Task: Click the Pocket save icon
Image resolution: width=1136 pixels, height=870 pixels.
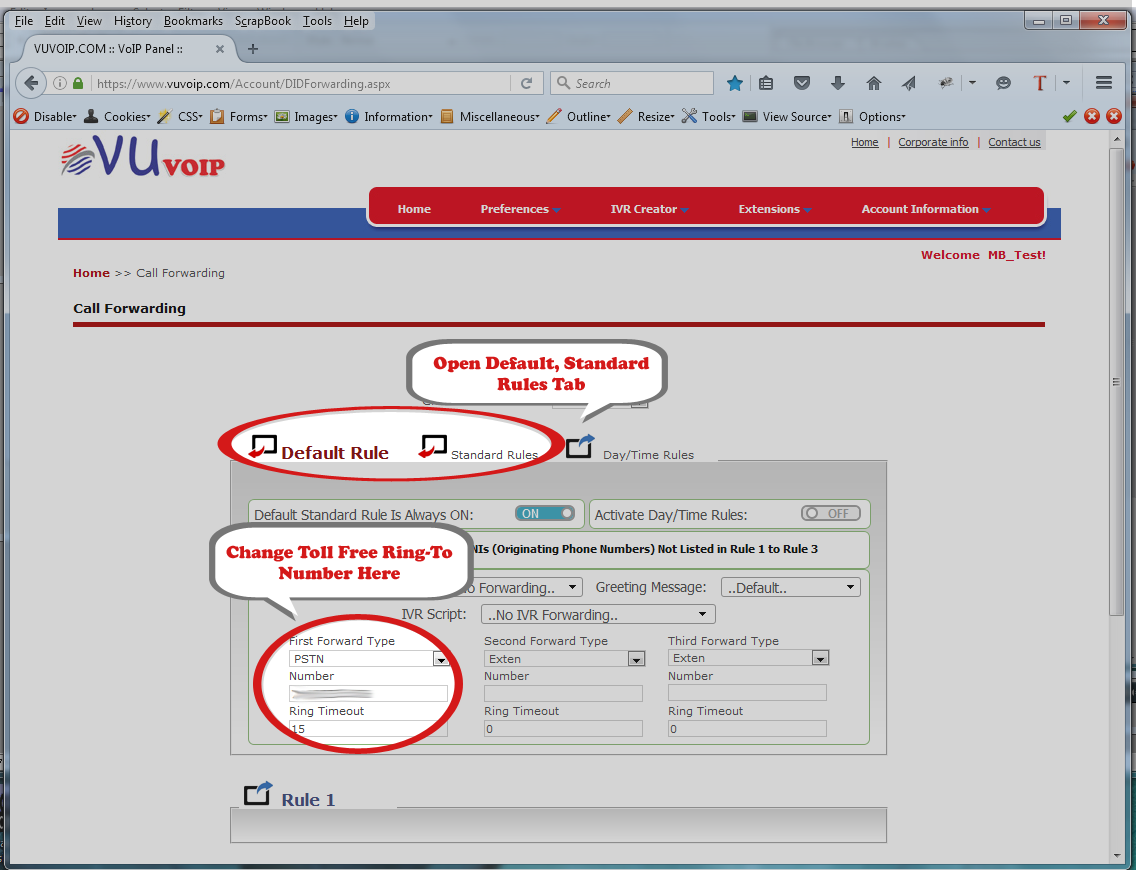Action: pos(801,83)
